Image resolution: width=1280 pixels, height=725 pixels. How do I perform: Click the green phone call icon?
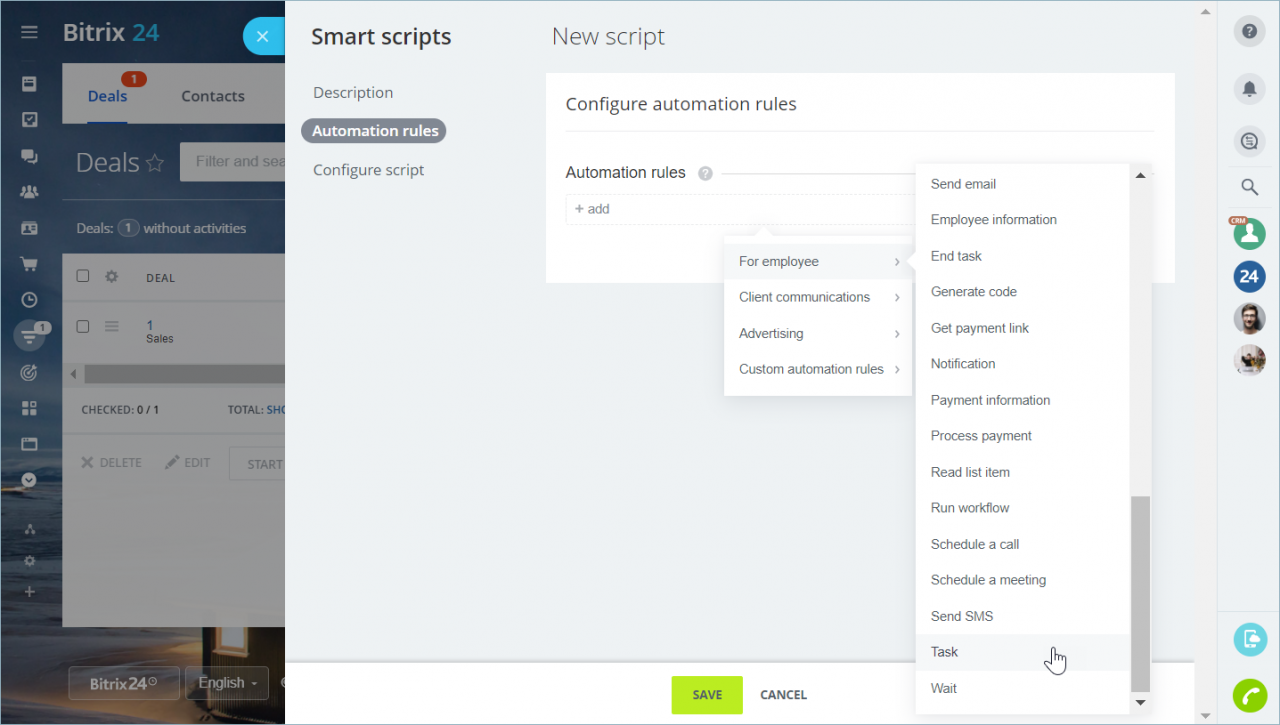(1249, 695)
